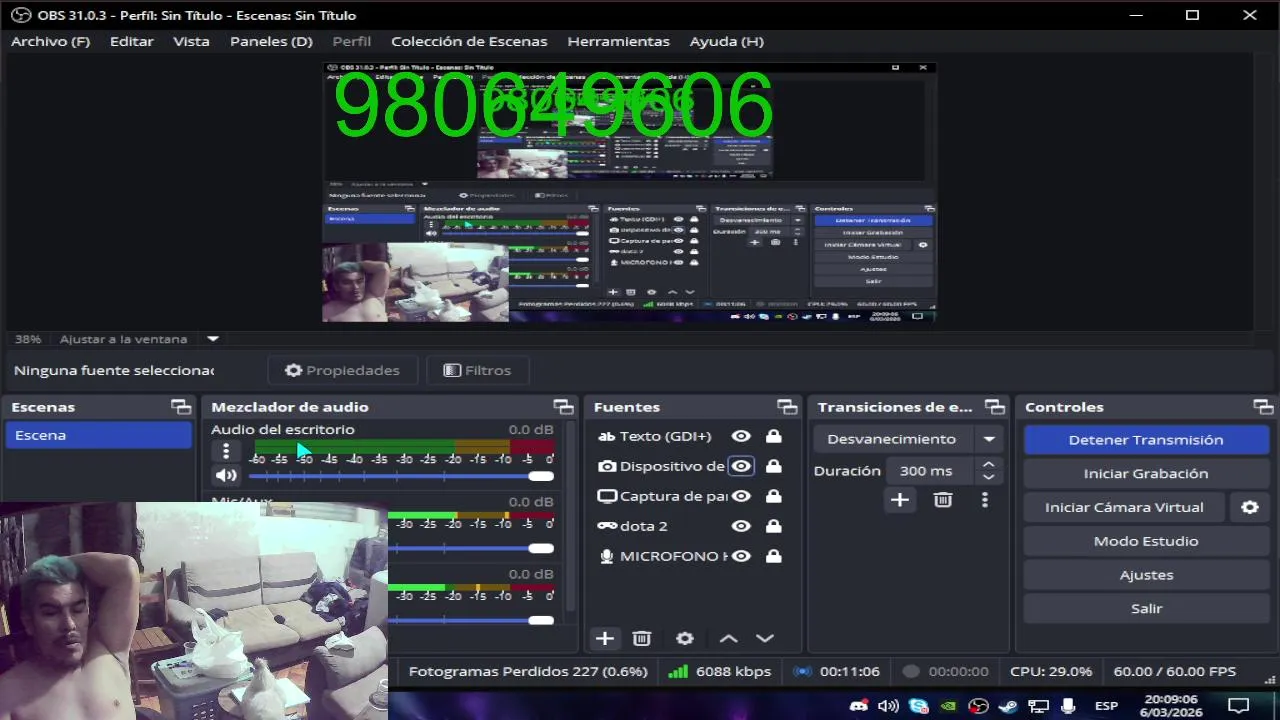This screenshot has height=720, width=1280.
Task: Decrease transition duration with down stepper
Action: click(989, 478)
